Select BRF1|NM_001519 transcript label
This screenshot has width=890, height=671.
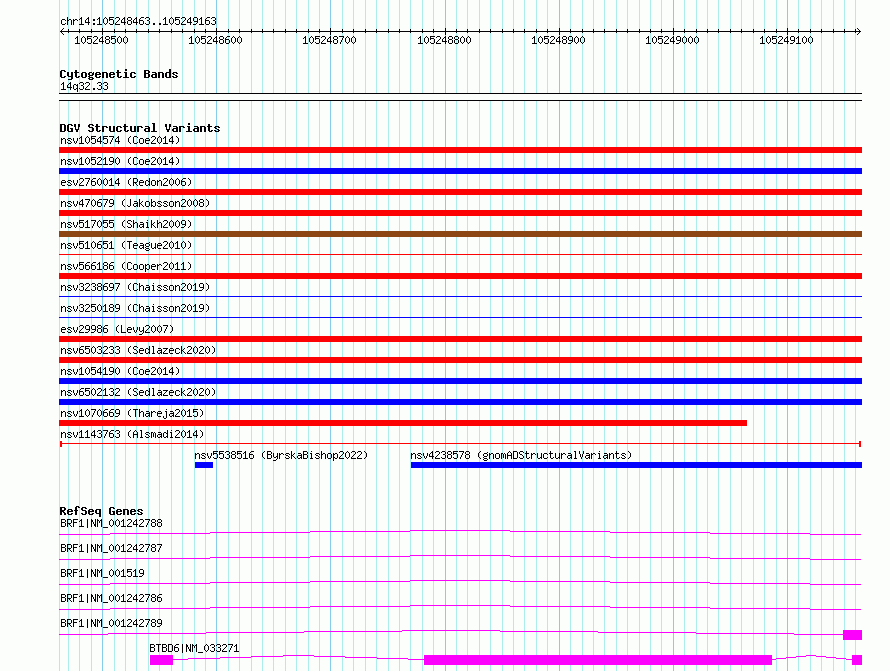(102, 573)
